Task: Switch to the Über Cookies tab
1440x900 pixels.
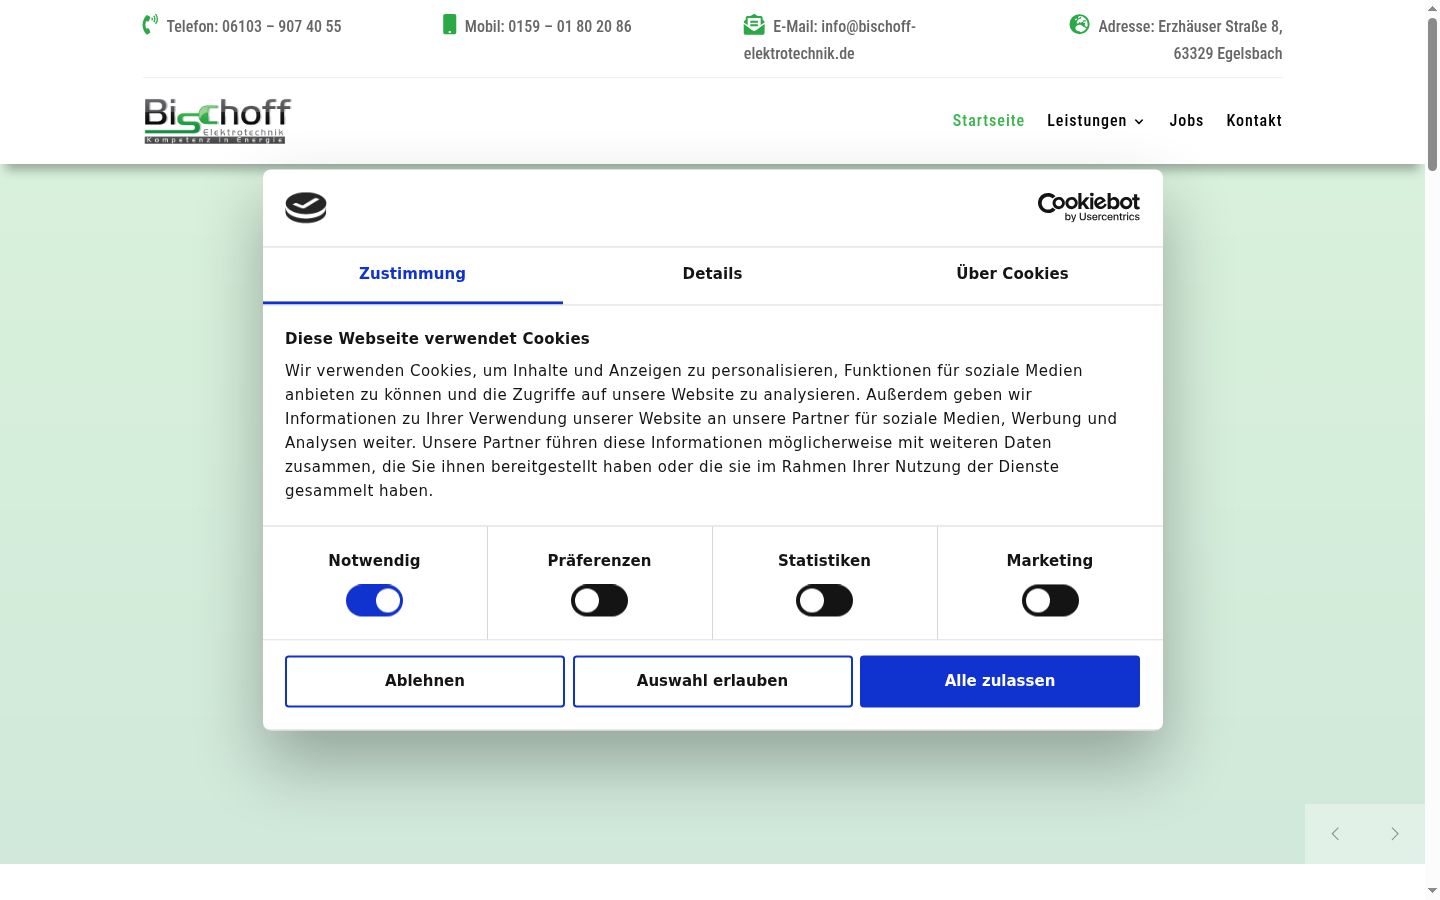Action: tap(1012, 274)
